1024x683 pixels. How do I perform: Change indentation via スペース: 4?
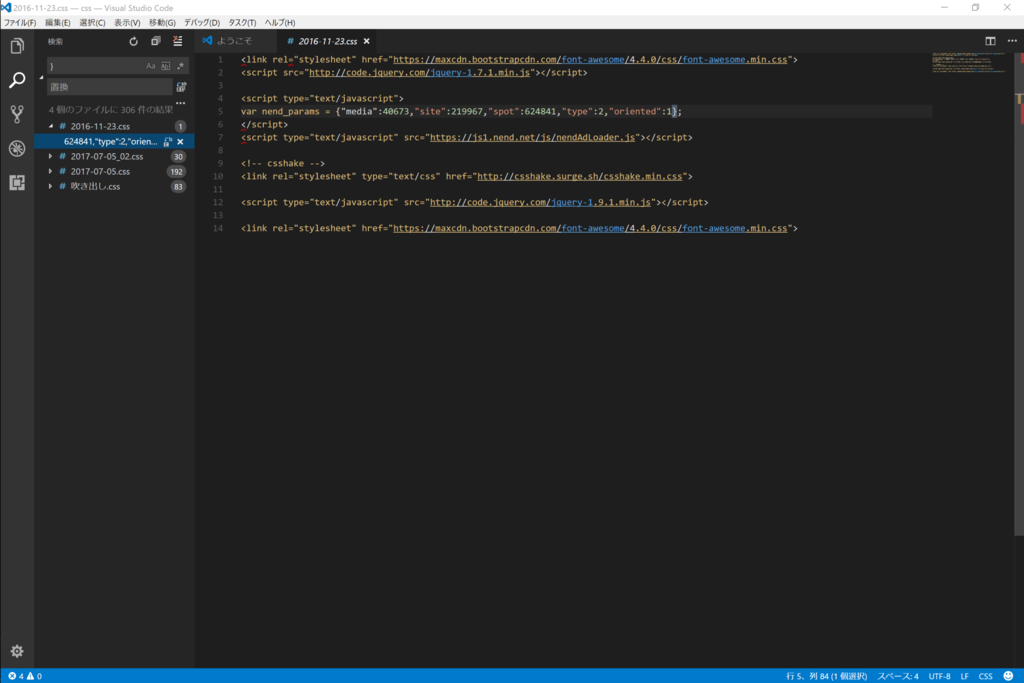pos(898,676)
